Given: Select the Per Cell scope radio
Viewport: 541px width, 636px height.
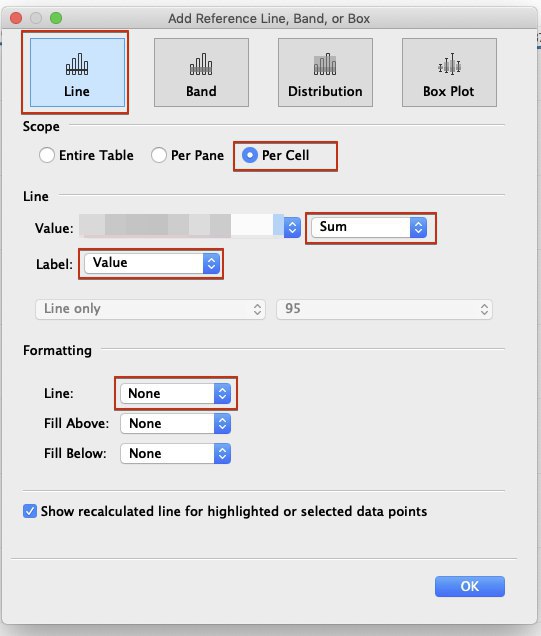Looking at the screenshot, I should click(x=250, y=155).
